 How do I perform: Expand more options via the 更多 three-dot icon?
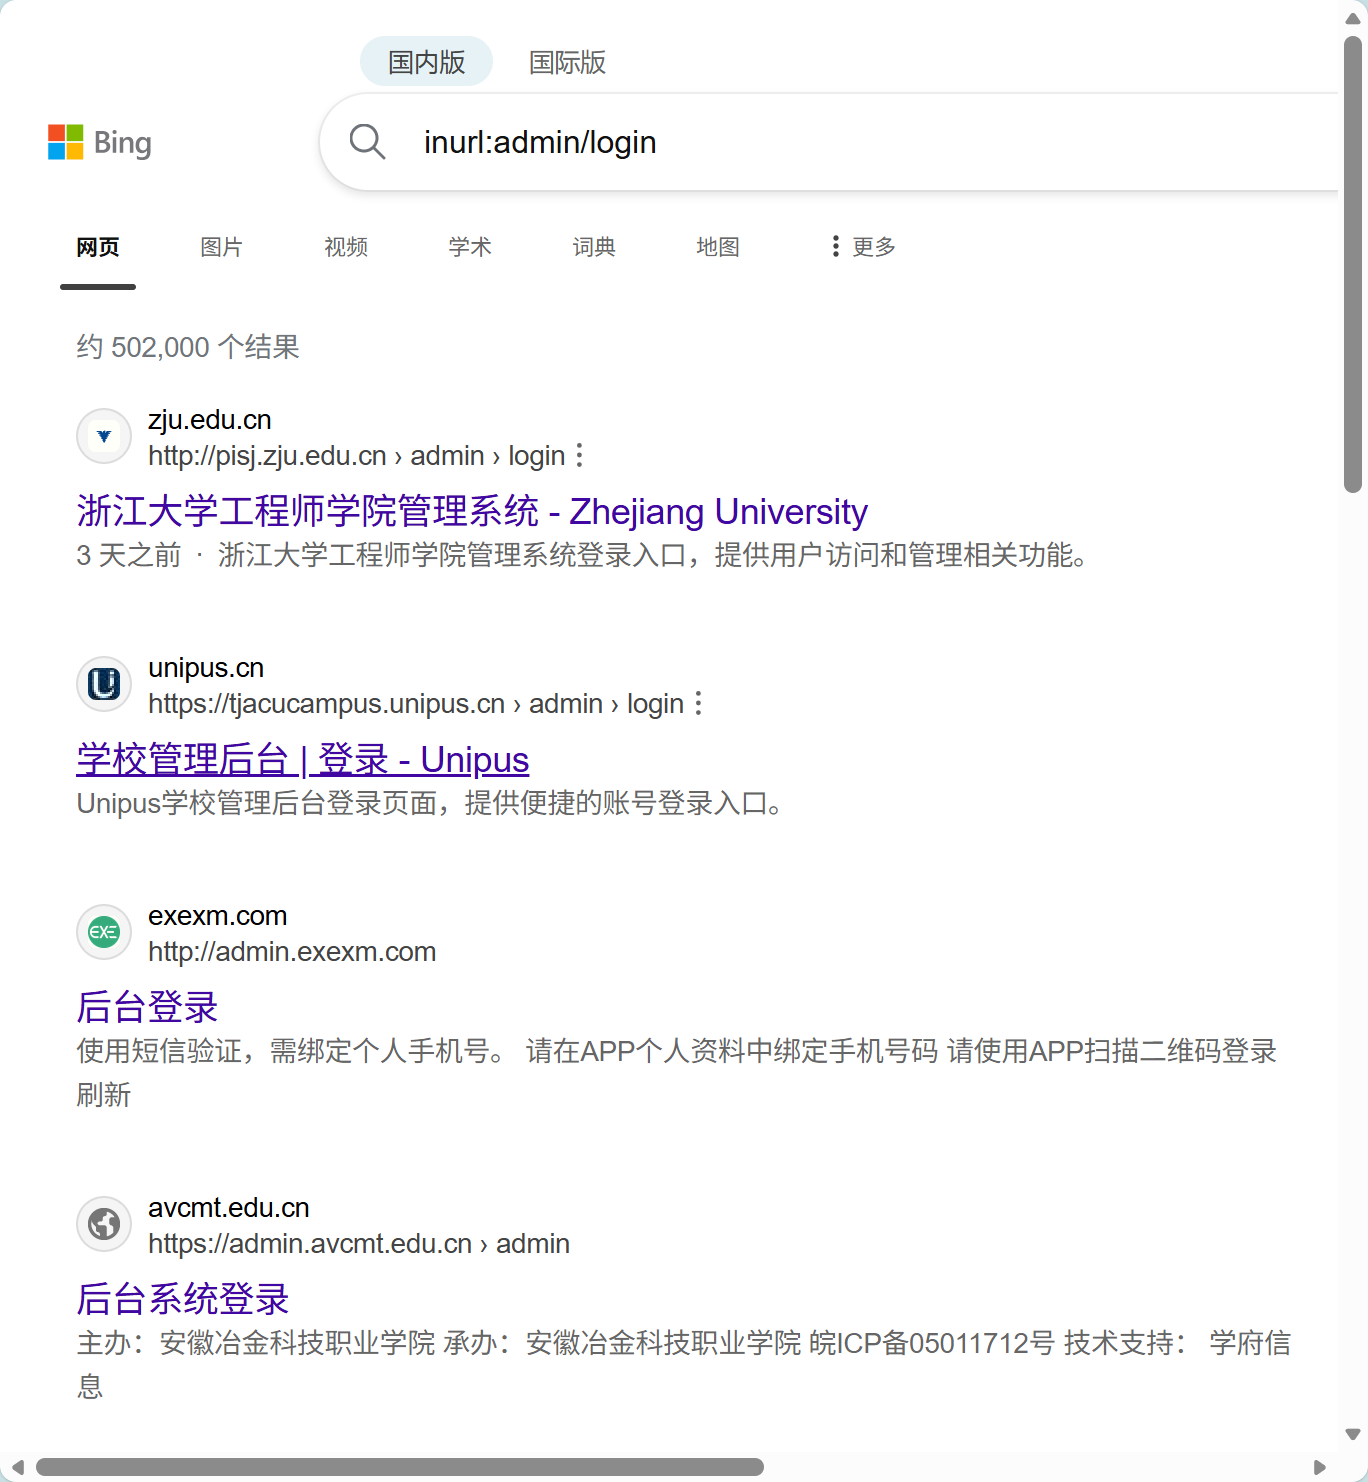click(836, 247)
